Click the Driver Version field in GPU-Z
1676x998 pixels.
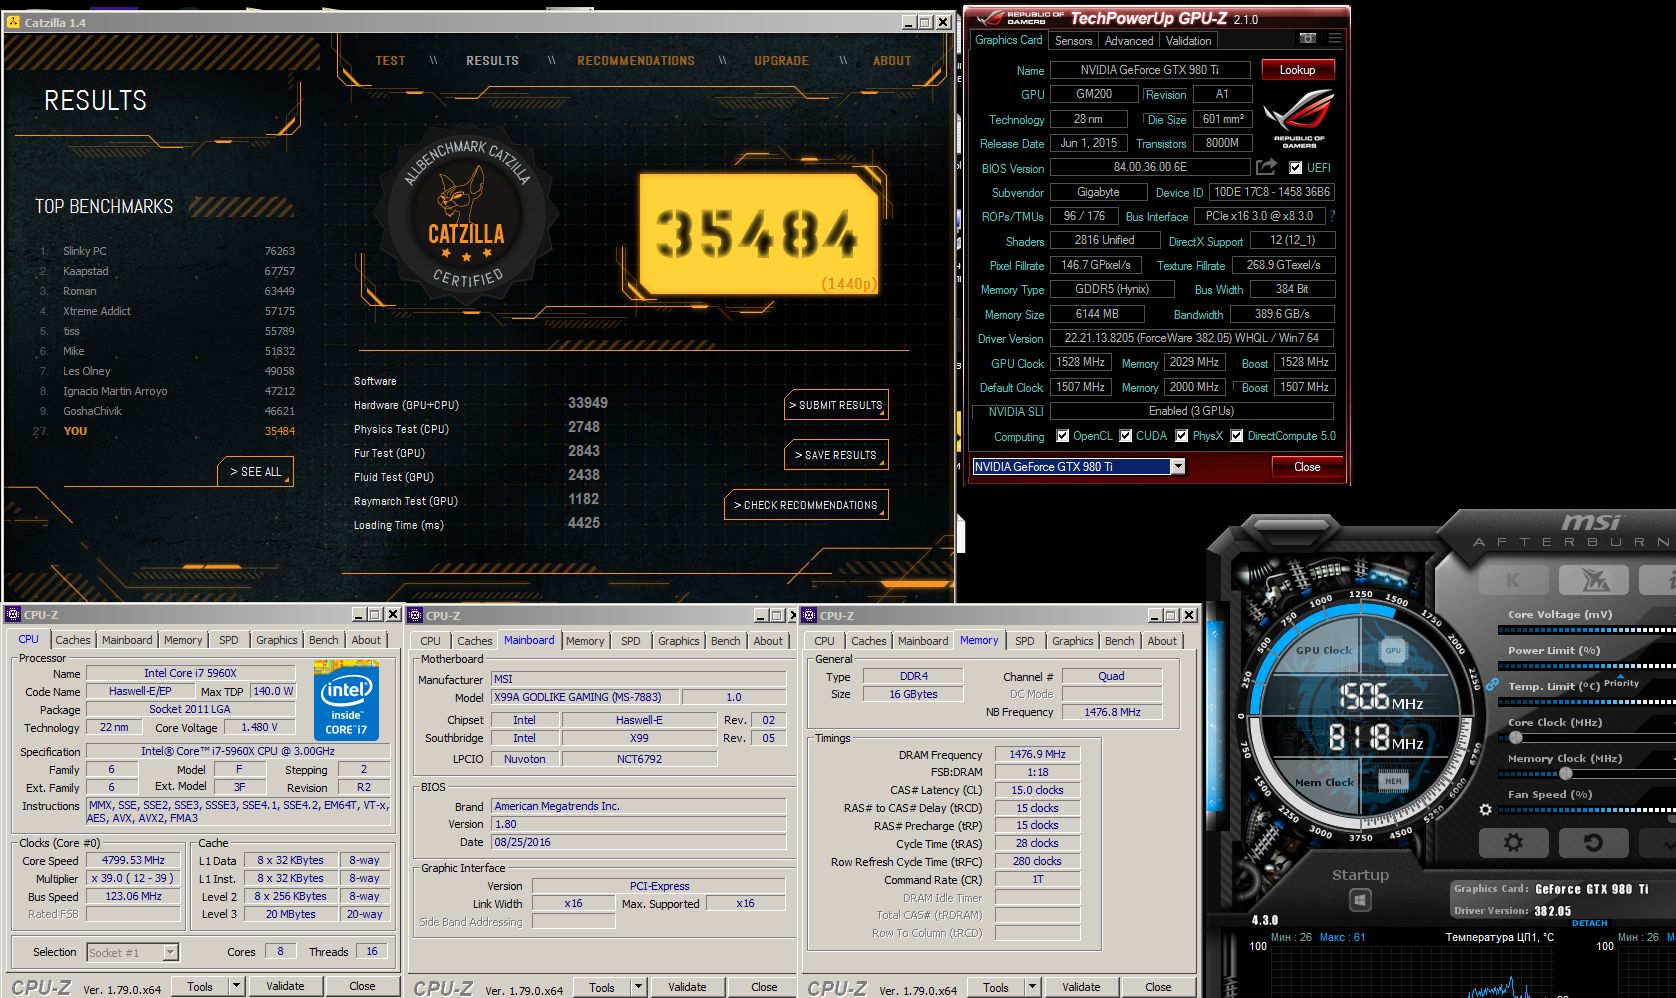pos(1191,338)
